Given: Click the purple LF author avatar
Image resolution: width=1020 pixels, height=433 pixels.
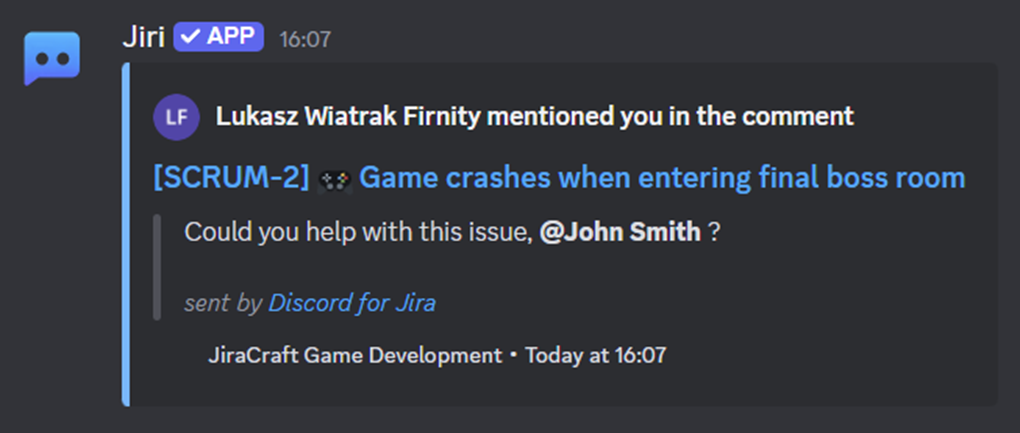Looking at the screenshot, I should (x=176, y=117).
